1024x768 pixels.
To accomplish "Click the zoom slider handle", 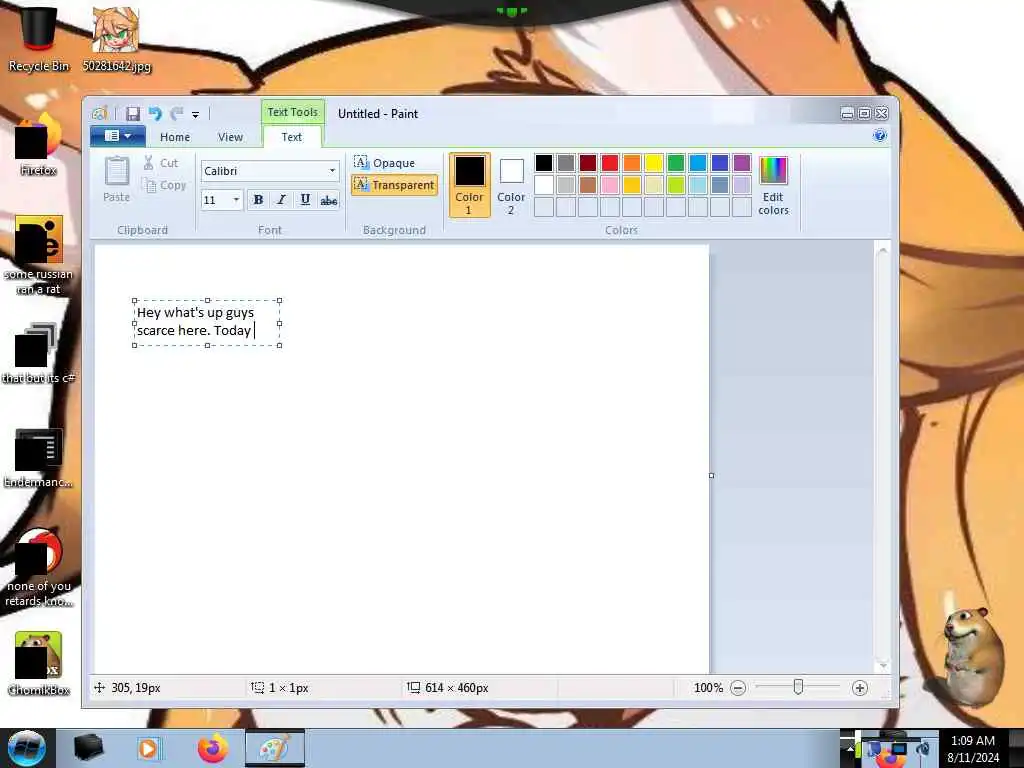I will coord(798,687).
